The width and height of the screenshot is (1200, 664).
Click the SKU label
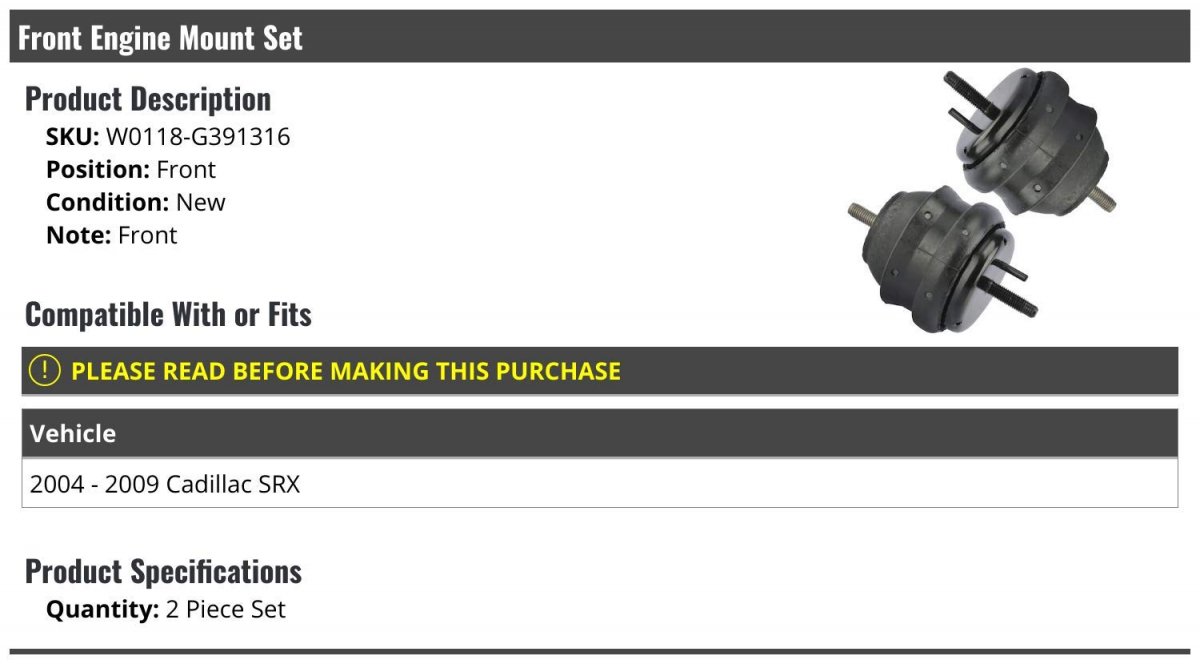point(73,137)
